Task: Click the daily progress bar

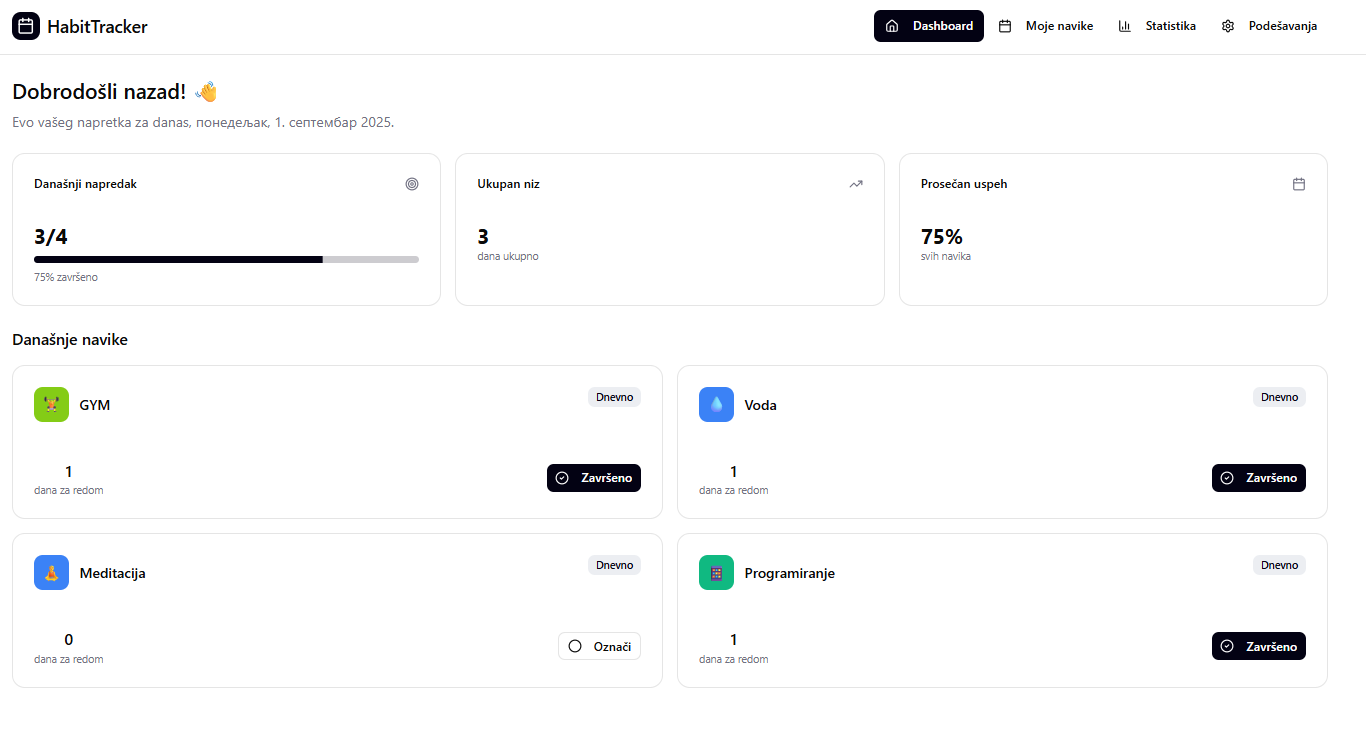Action: point(226,259)
